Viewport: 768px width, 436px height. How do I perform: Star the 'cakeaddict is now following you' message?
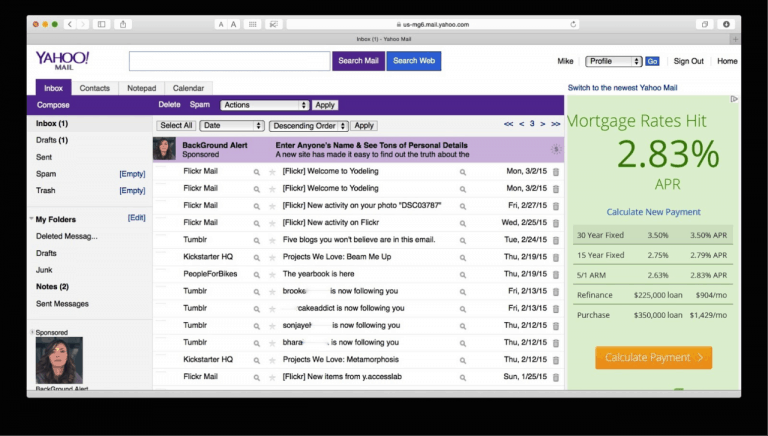[x=272, y=309]
